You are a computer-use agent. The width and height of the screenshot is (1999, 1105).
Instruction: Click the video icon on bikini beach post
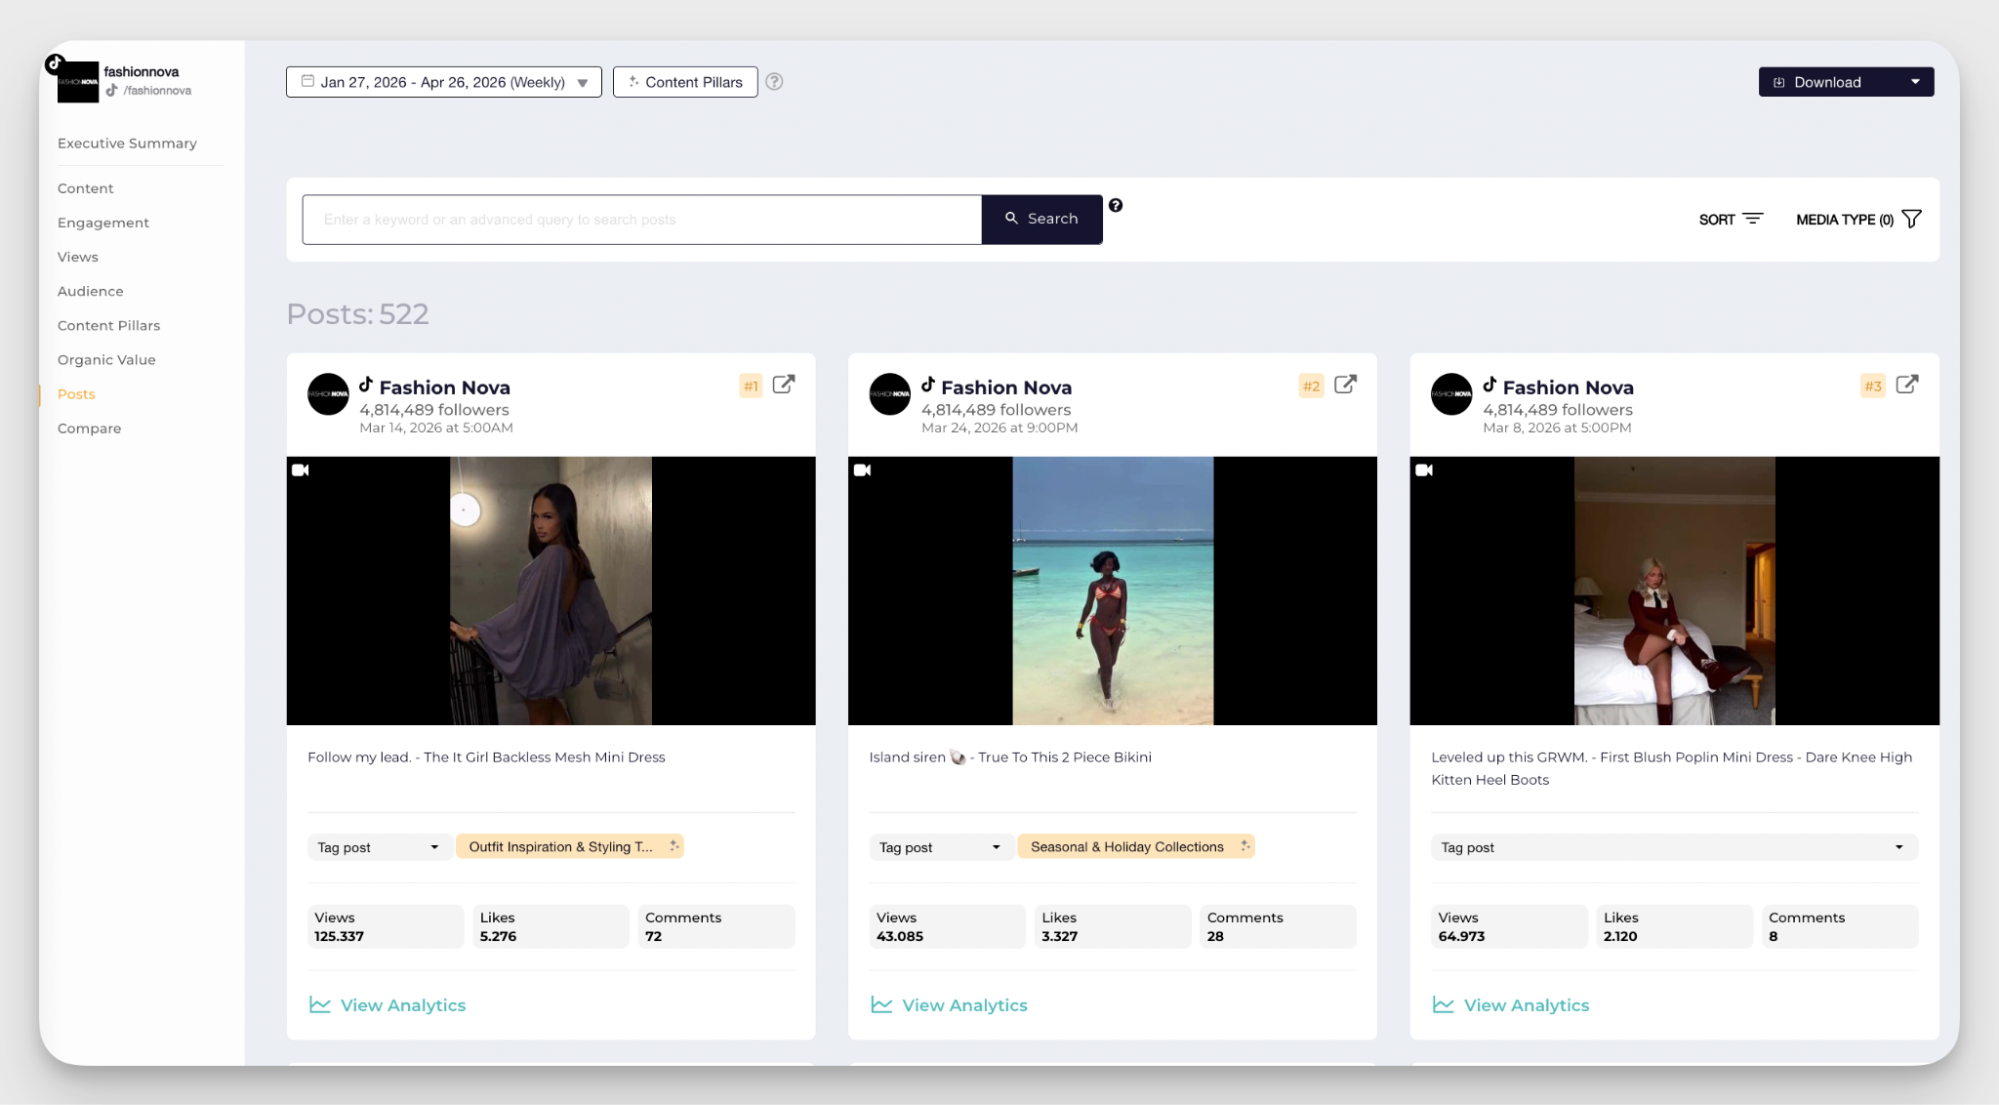point(863,470)
